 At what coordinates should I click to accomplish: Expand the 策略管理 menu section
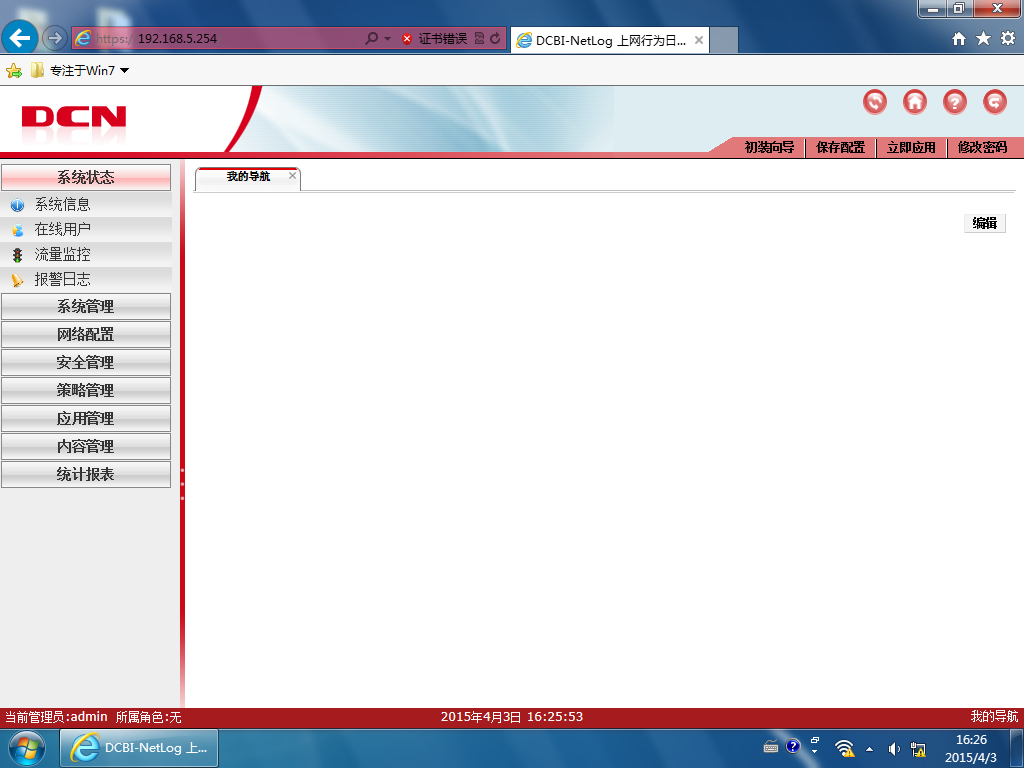pyautogui.click(x=86, y=391)
